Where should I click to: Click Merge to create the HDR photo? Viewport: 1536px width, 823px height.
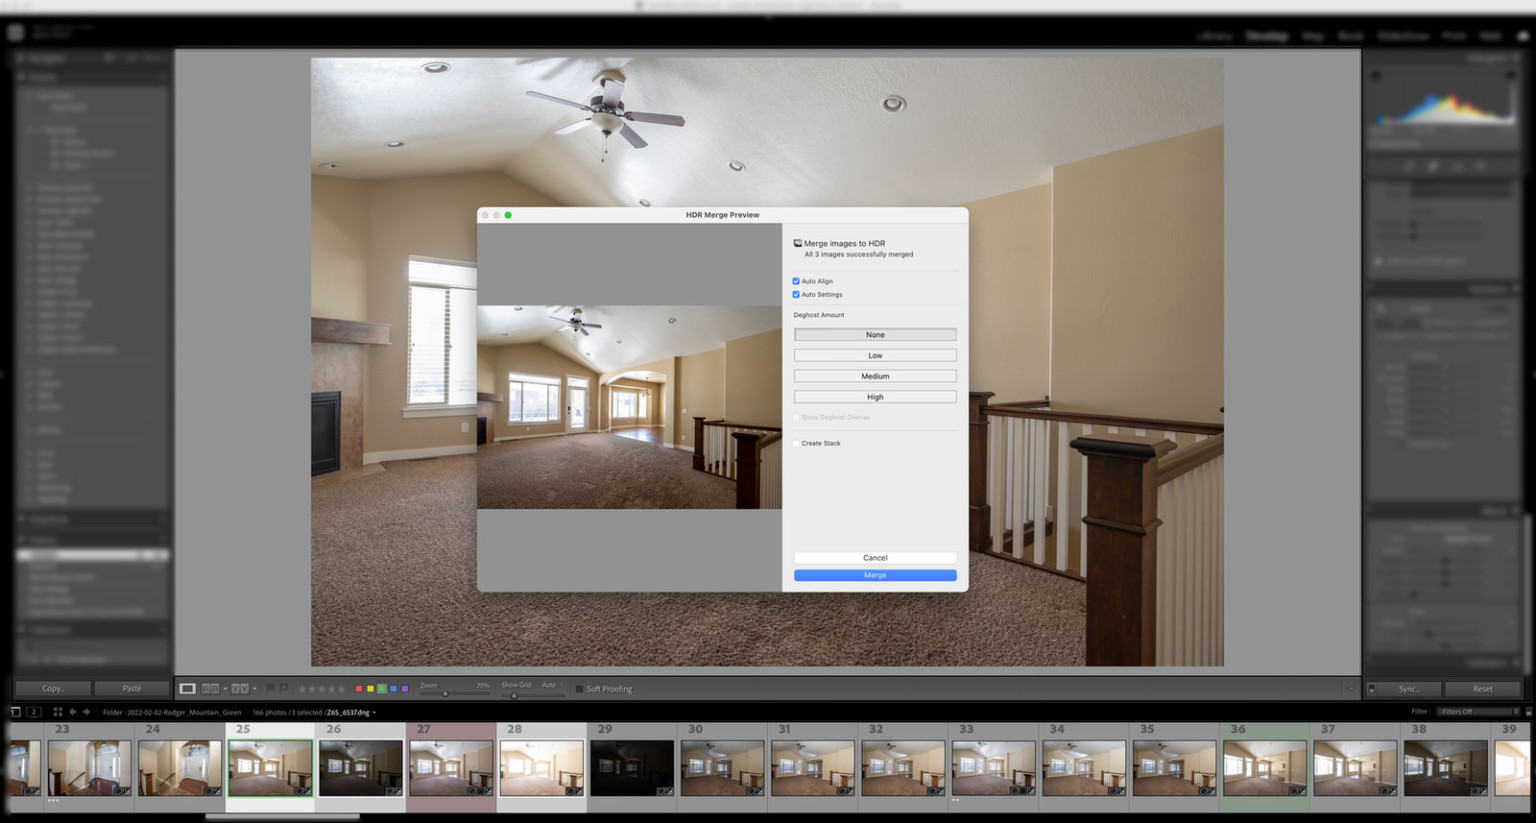tap(874, 575)
